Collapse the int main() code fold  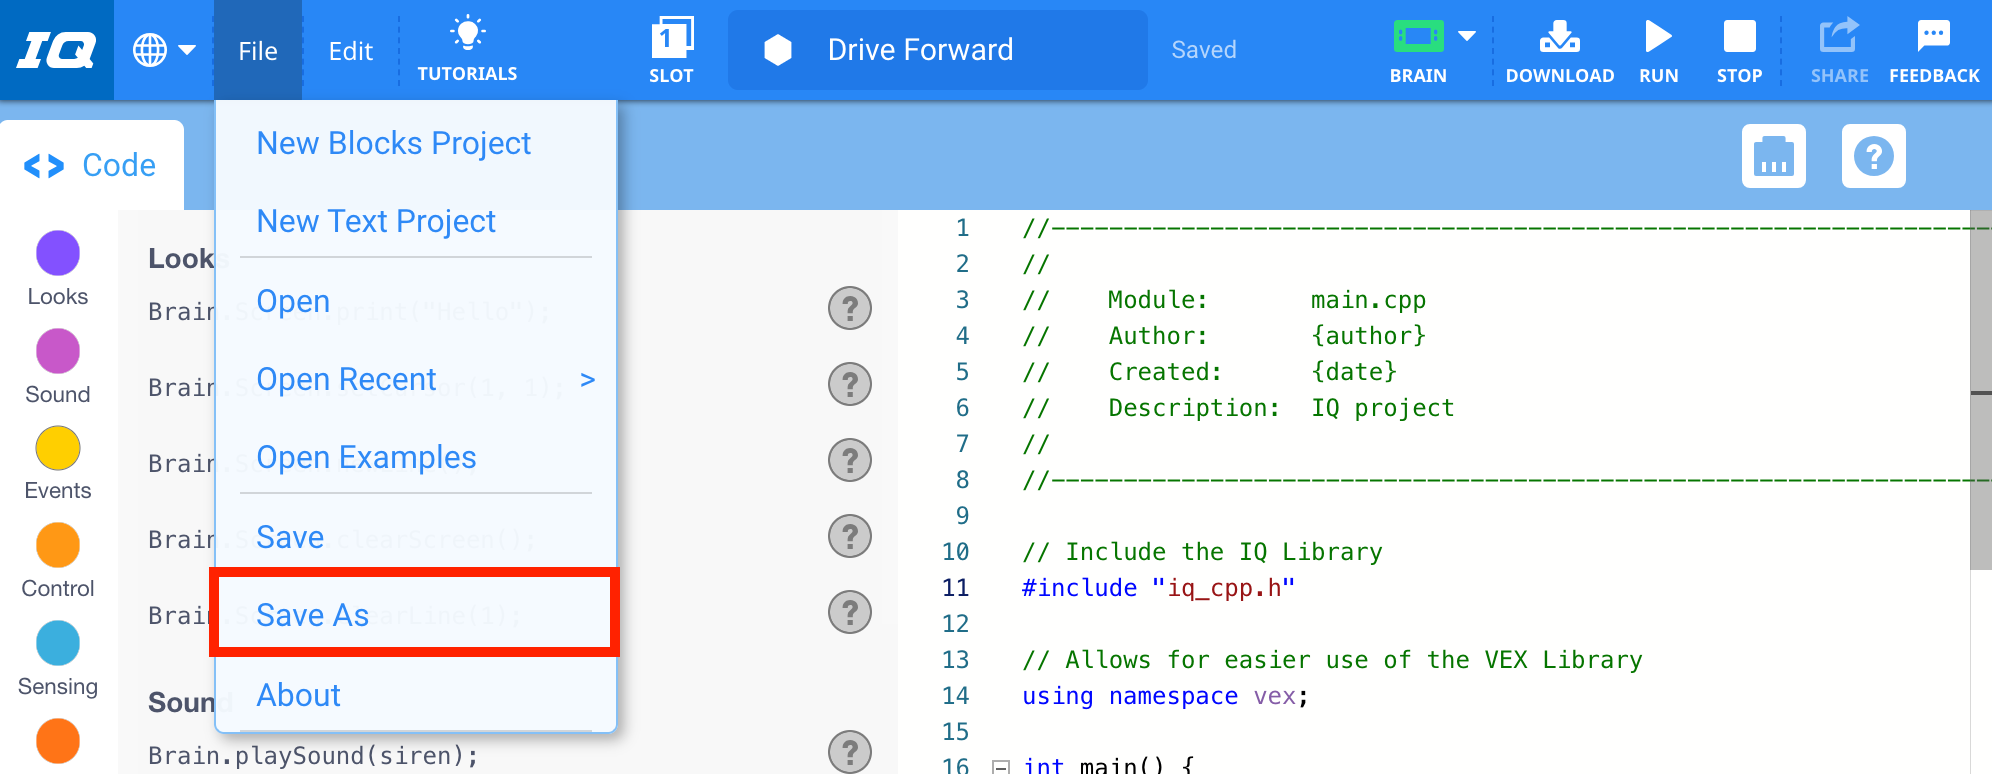pyautogui.click(x=1000, y=767)
